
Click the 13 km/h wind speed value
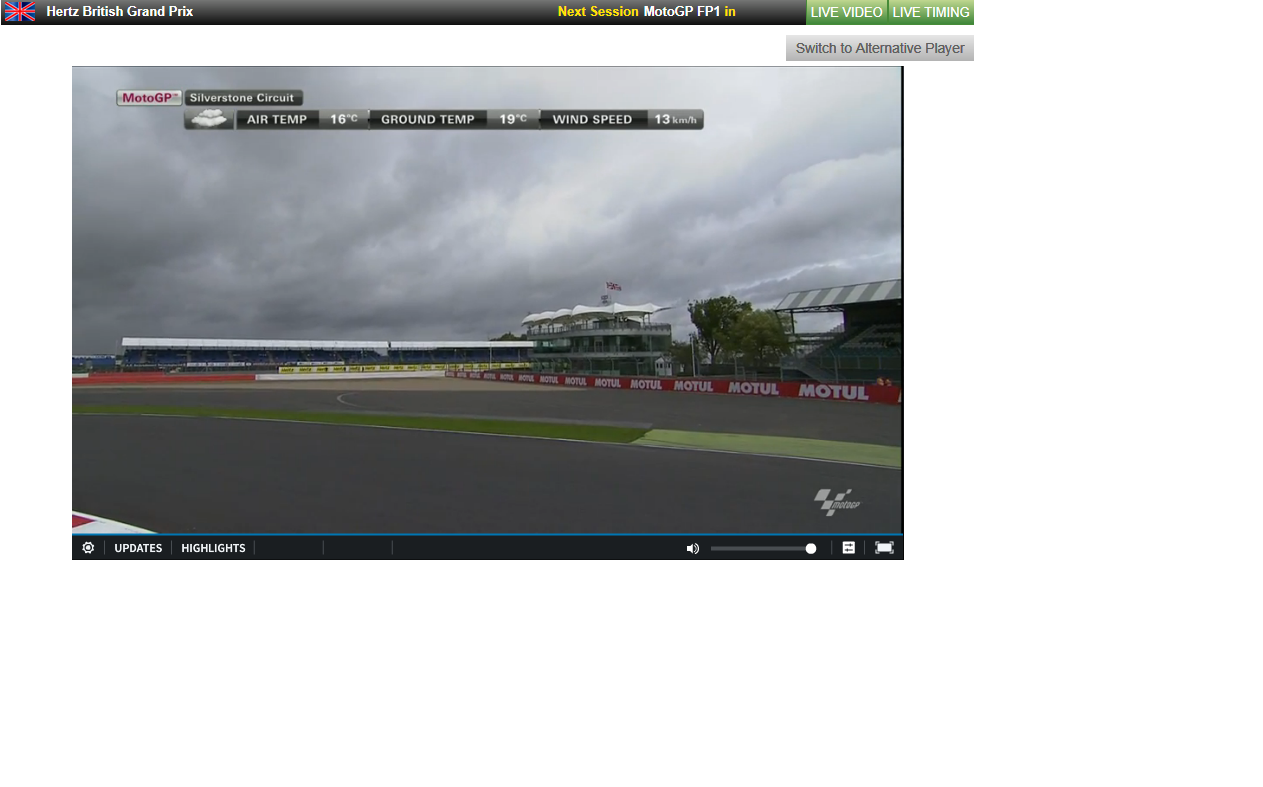tap(676, 119)
